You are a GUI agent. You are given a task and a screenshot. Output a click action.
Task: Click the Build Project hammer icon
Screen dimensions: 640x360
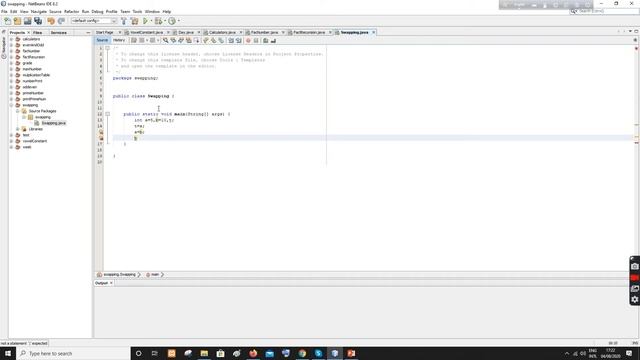124,21
